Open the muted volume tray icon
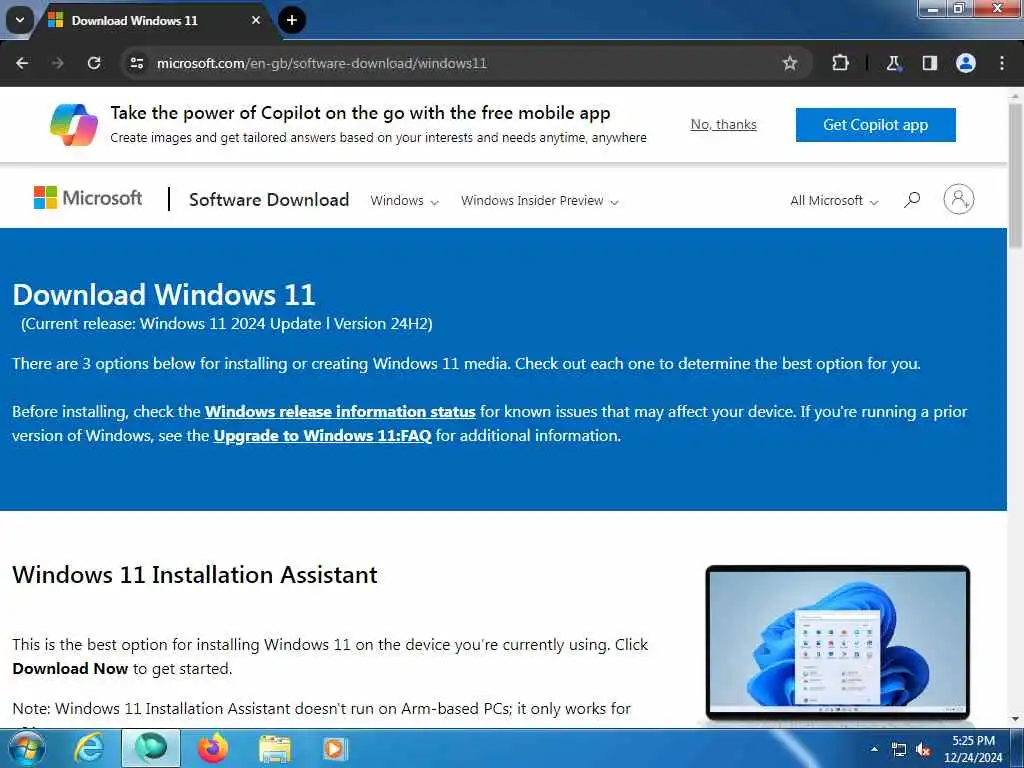The height and width of the screenshot is (768, 1024). click(x=923, y=750)
